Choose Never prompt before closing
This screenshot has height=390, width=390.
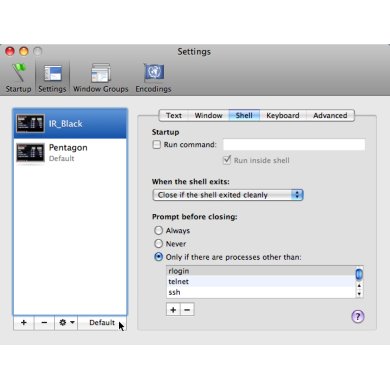[x=159, y=244]
